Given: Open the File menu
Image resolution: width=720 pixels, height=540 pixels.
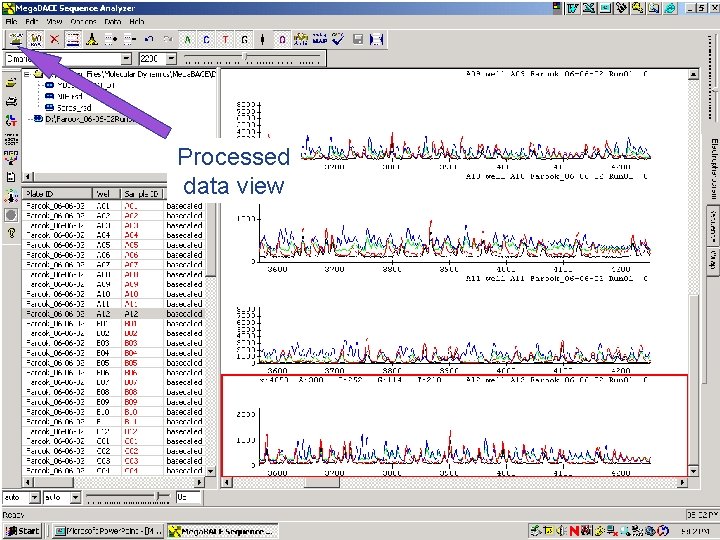Looking at the screenshot, I should 11,21.
